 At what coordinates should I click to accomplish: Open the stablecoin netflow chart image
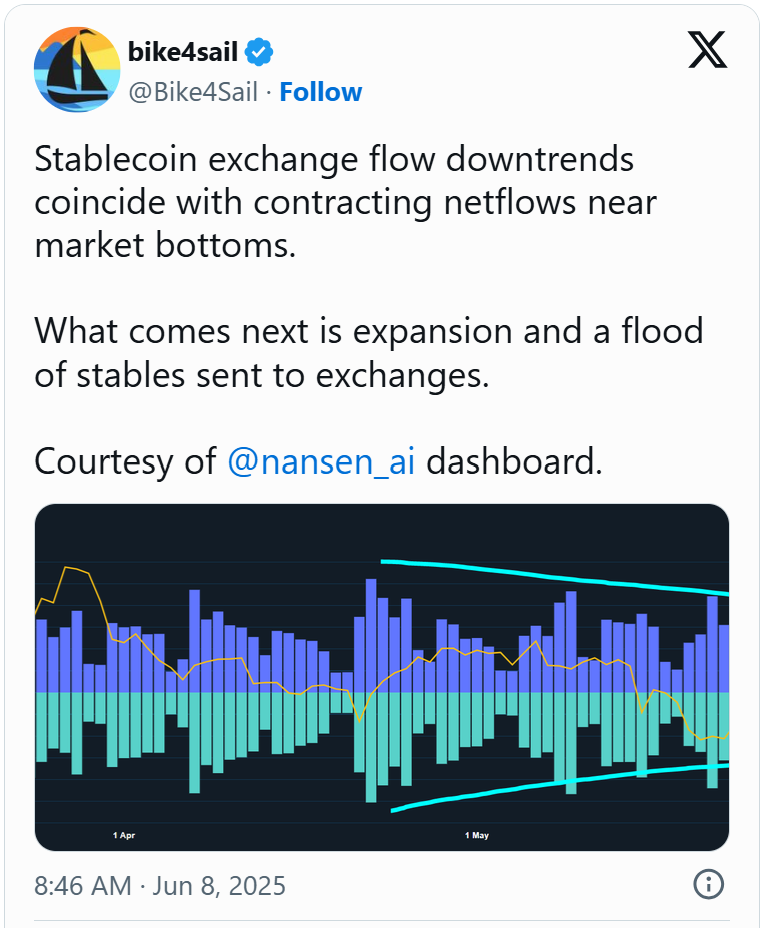(x=382, y=677)
